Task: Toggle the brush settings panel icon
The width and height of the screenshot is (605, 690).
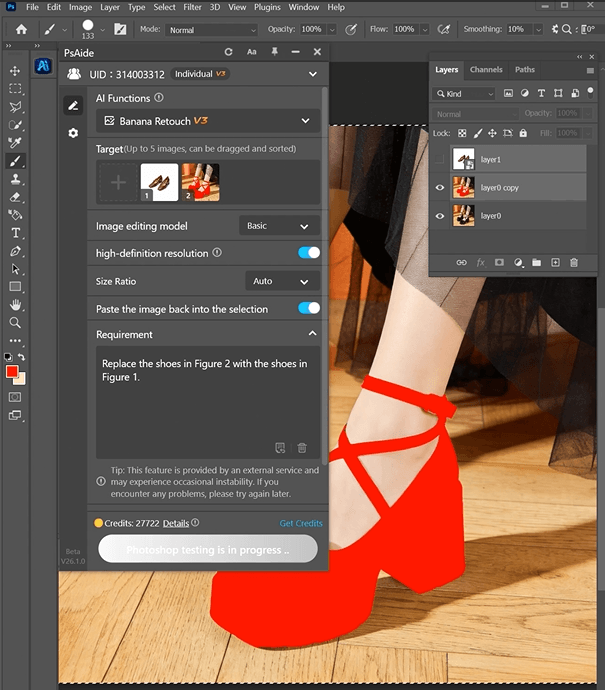Action: point(120,29)
